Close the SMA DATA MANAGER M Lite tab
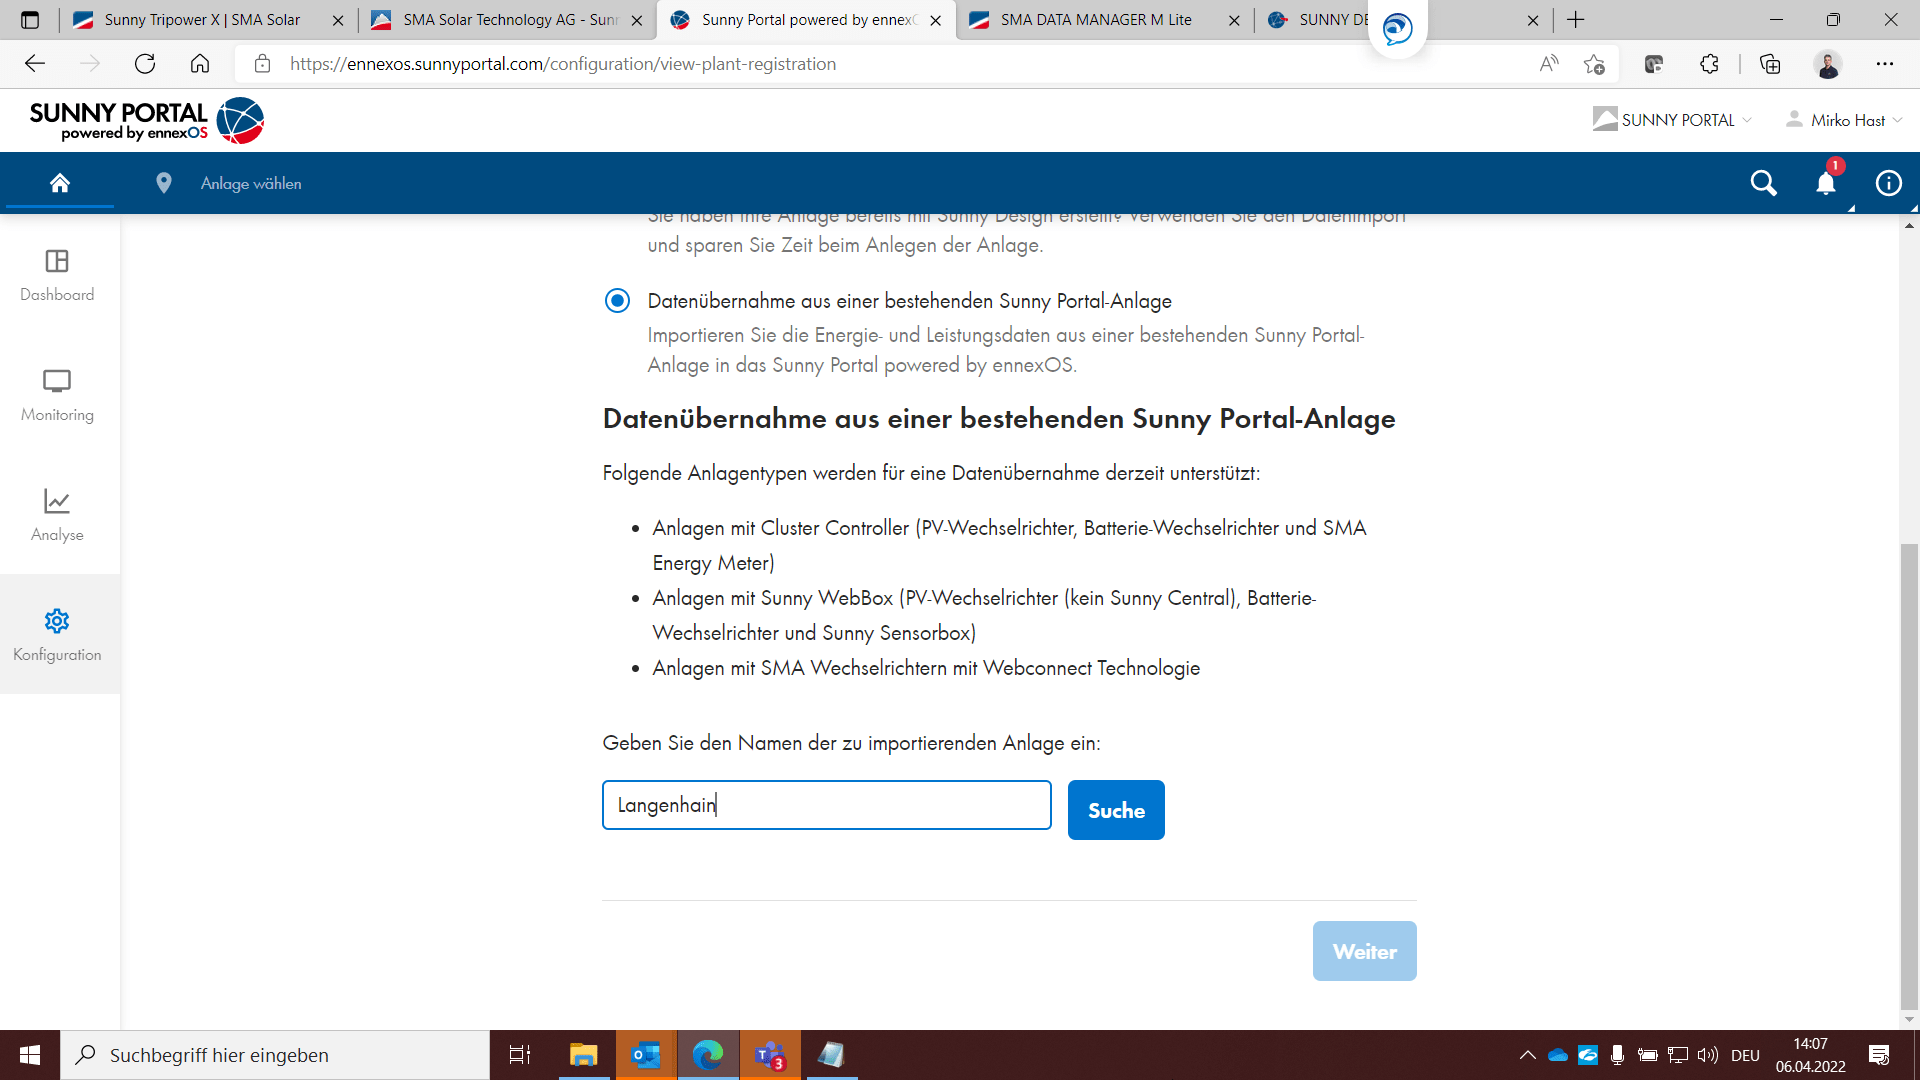Screen dimensions: 1920x1080 (1234, 20)
